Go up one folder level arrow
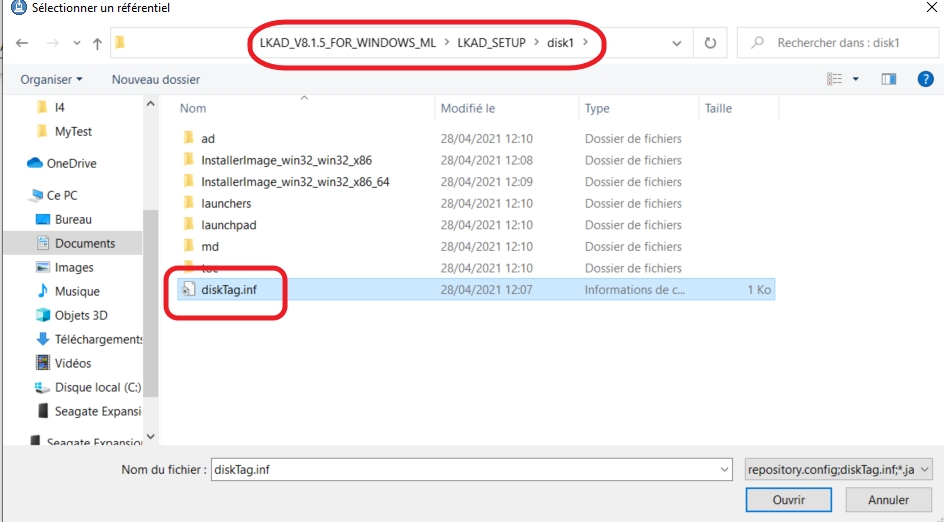Image resolution: width=944 pixels, height=522 pixels. [x=97, y=43]
